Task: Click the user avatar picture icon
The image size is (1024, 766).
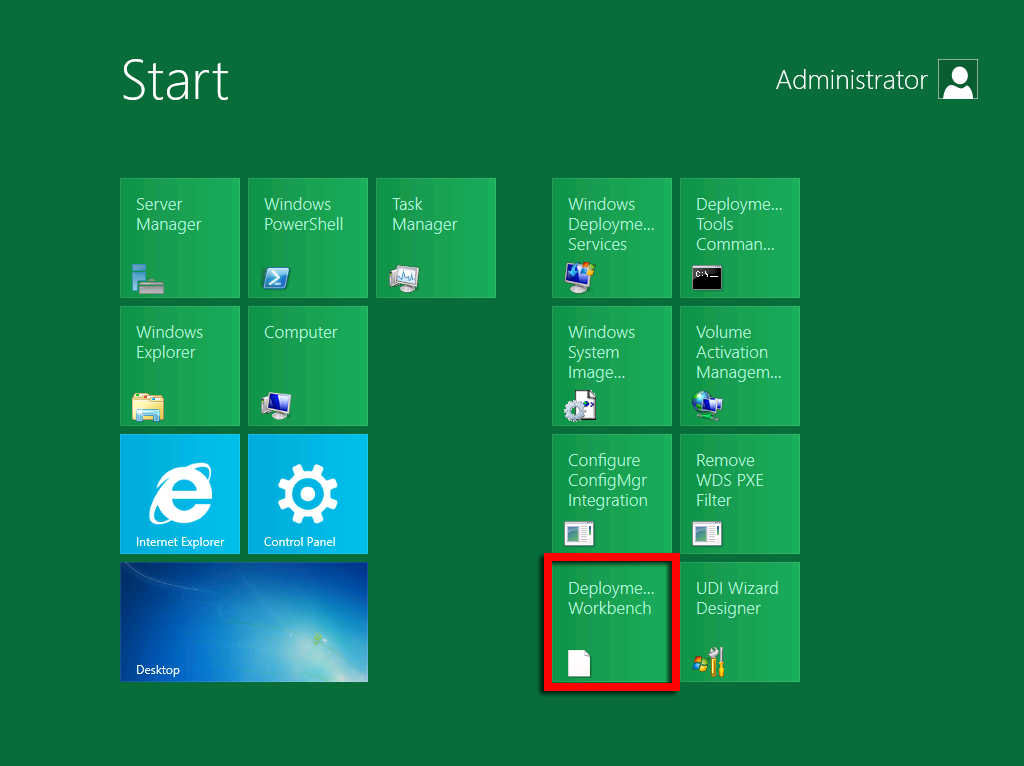Action: click(x=958, y=80)
